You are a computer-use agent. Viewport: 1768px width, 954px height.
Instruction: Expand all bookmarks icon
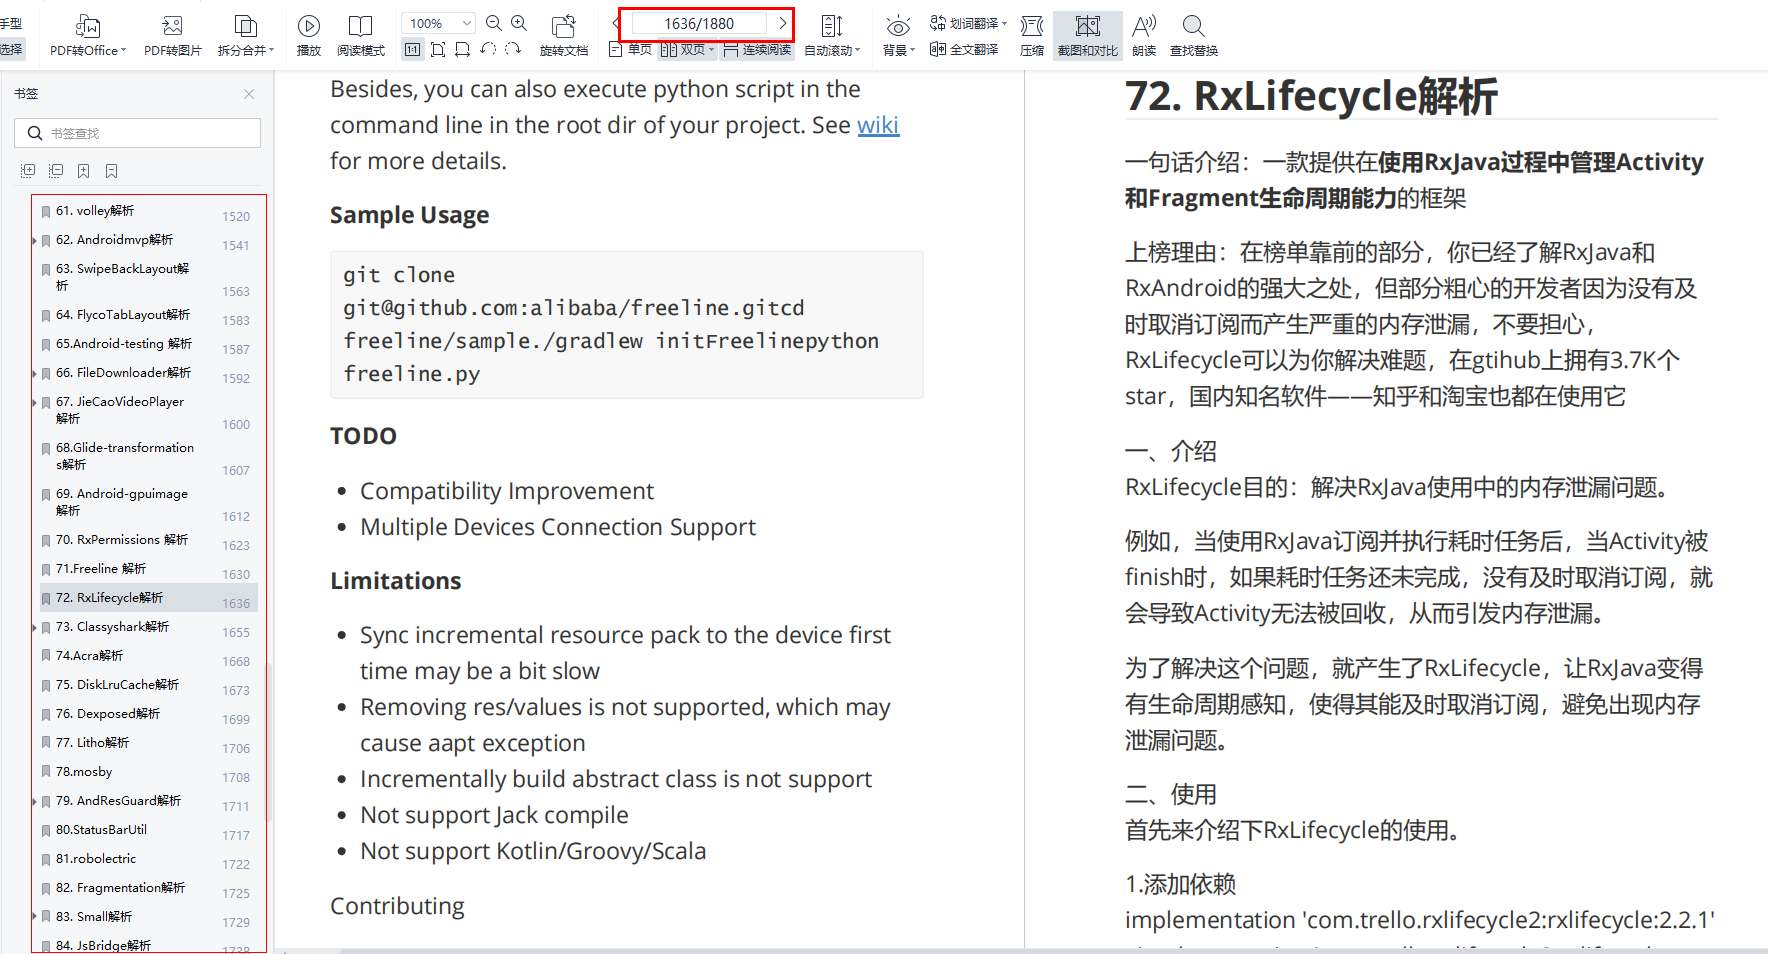(28, 171)
